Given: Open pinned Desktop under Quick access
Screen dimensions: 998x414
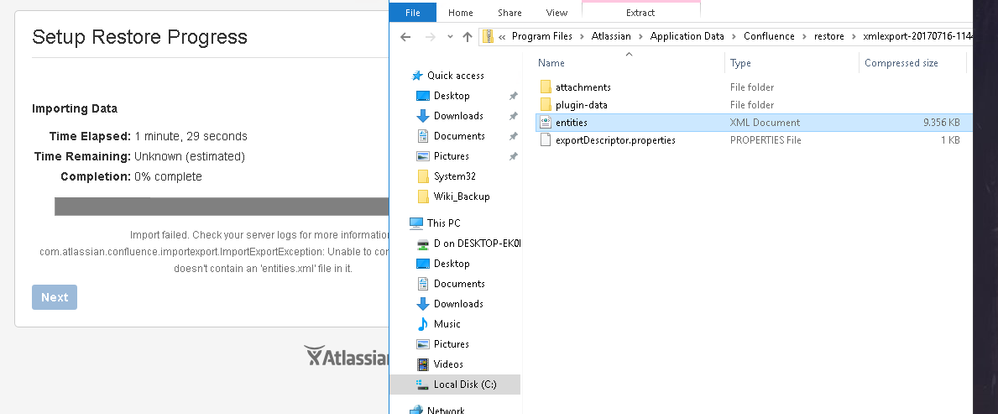Looking at the screenshot, I should point(451,96).
